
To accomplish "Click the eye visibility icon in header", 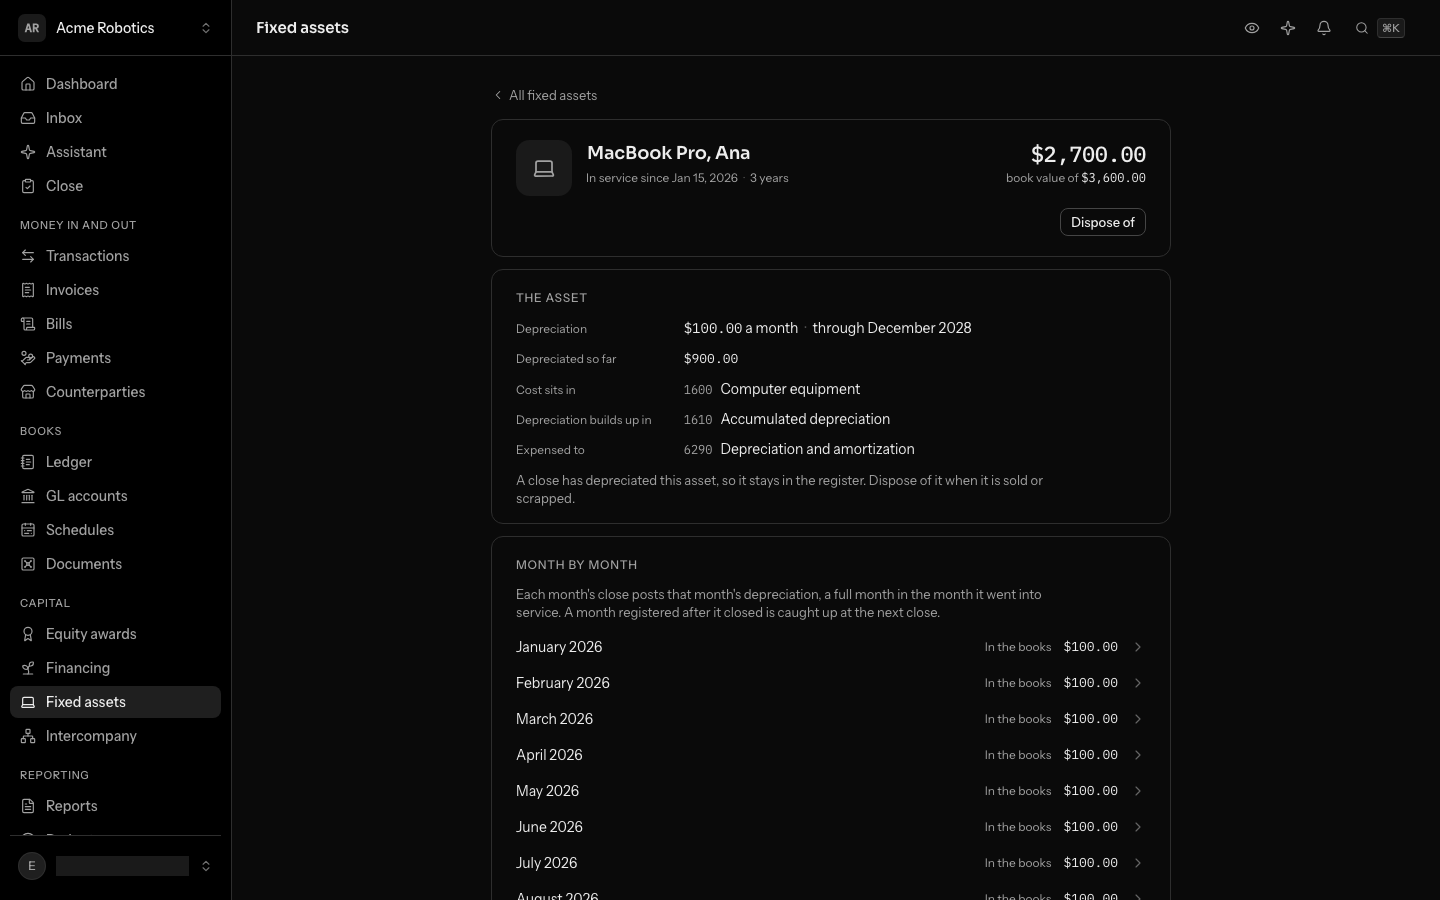I will click(1252, 28).
